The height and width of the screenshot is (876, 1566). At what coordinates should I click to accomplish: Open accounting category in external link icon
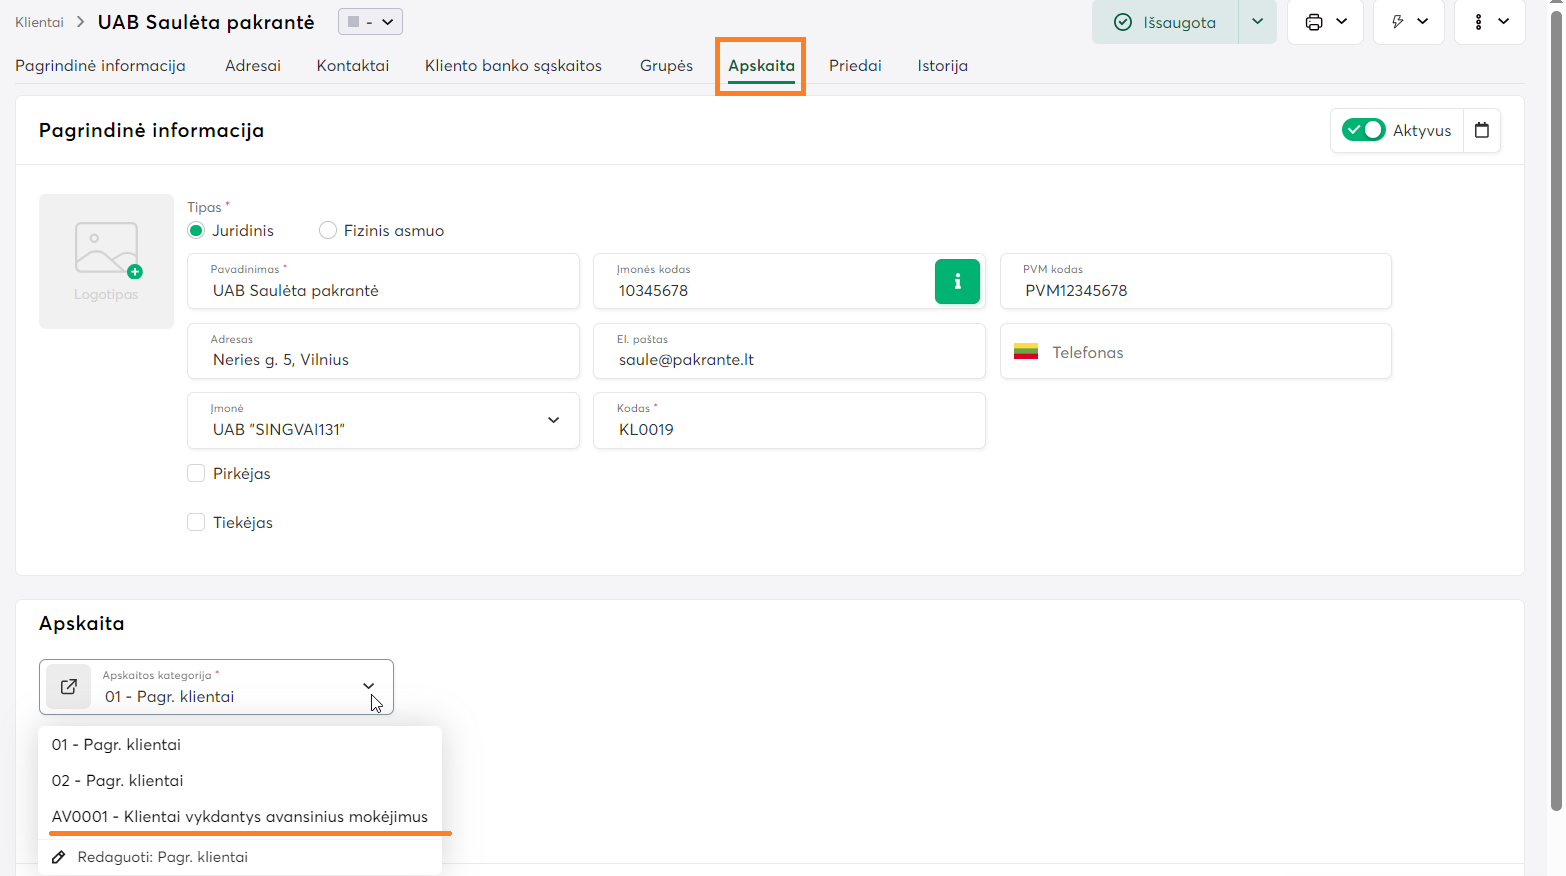click(x=69, y=687)
